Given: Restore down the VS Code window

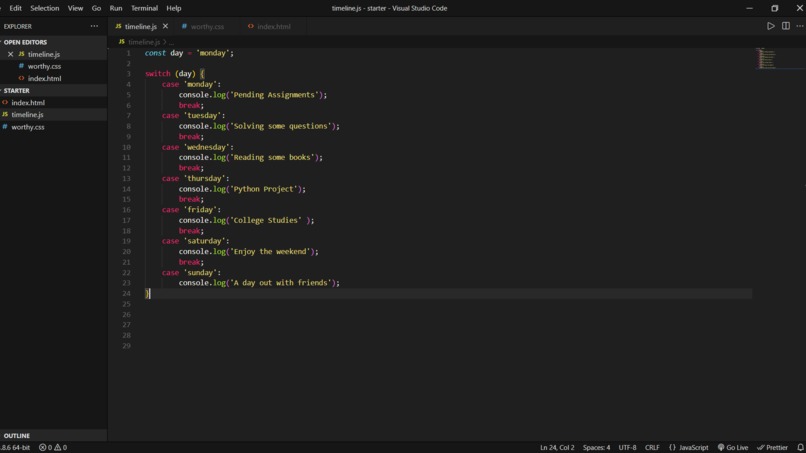Looking at the screenshot, I should tap(774, 8).
